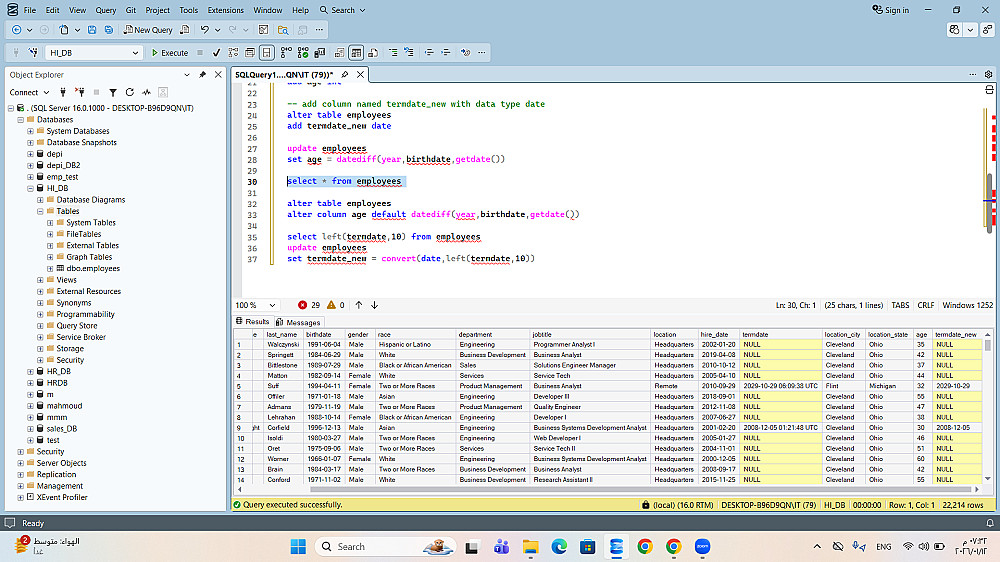Click the Object Explorer filter icon
The width and height of the screenshot is (1000, 562).
114,92
